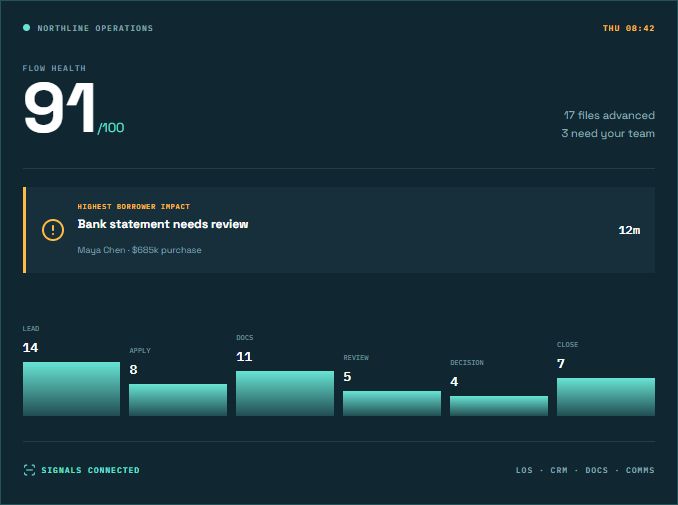Click the 3 need your team text
678x505 pixels.
(608, 134)
